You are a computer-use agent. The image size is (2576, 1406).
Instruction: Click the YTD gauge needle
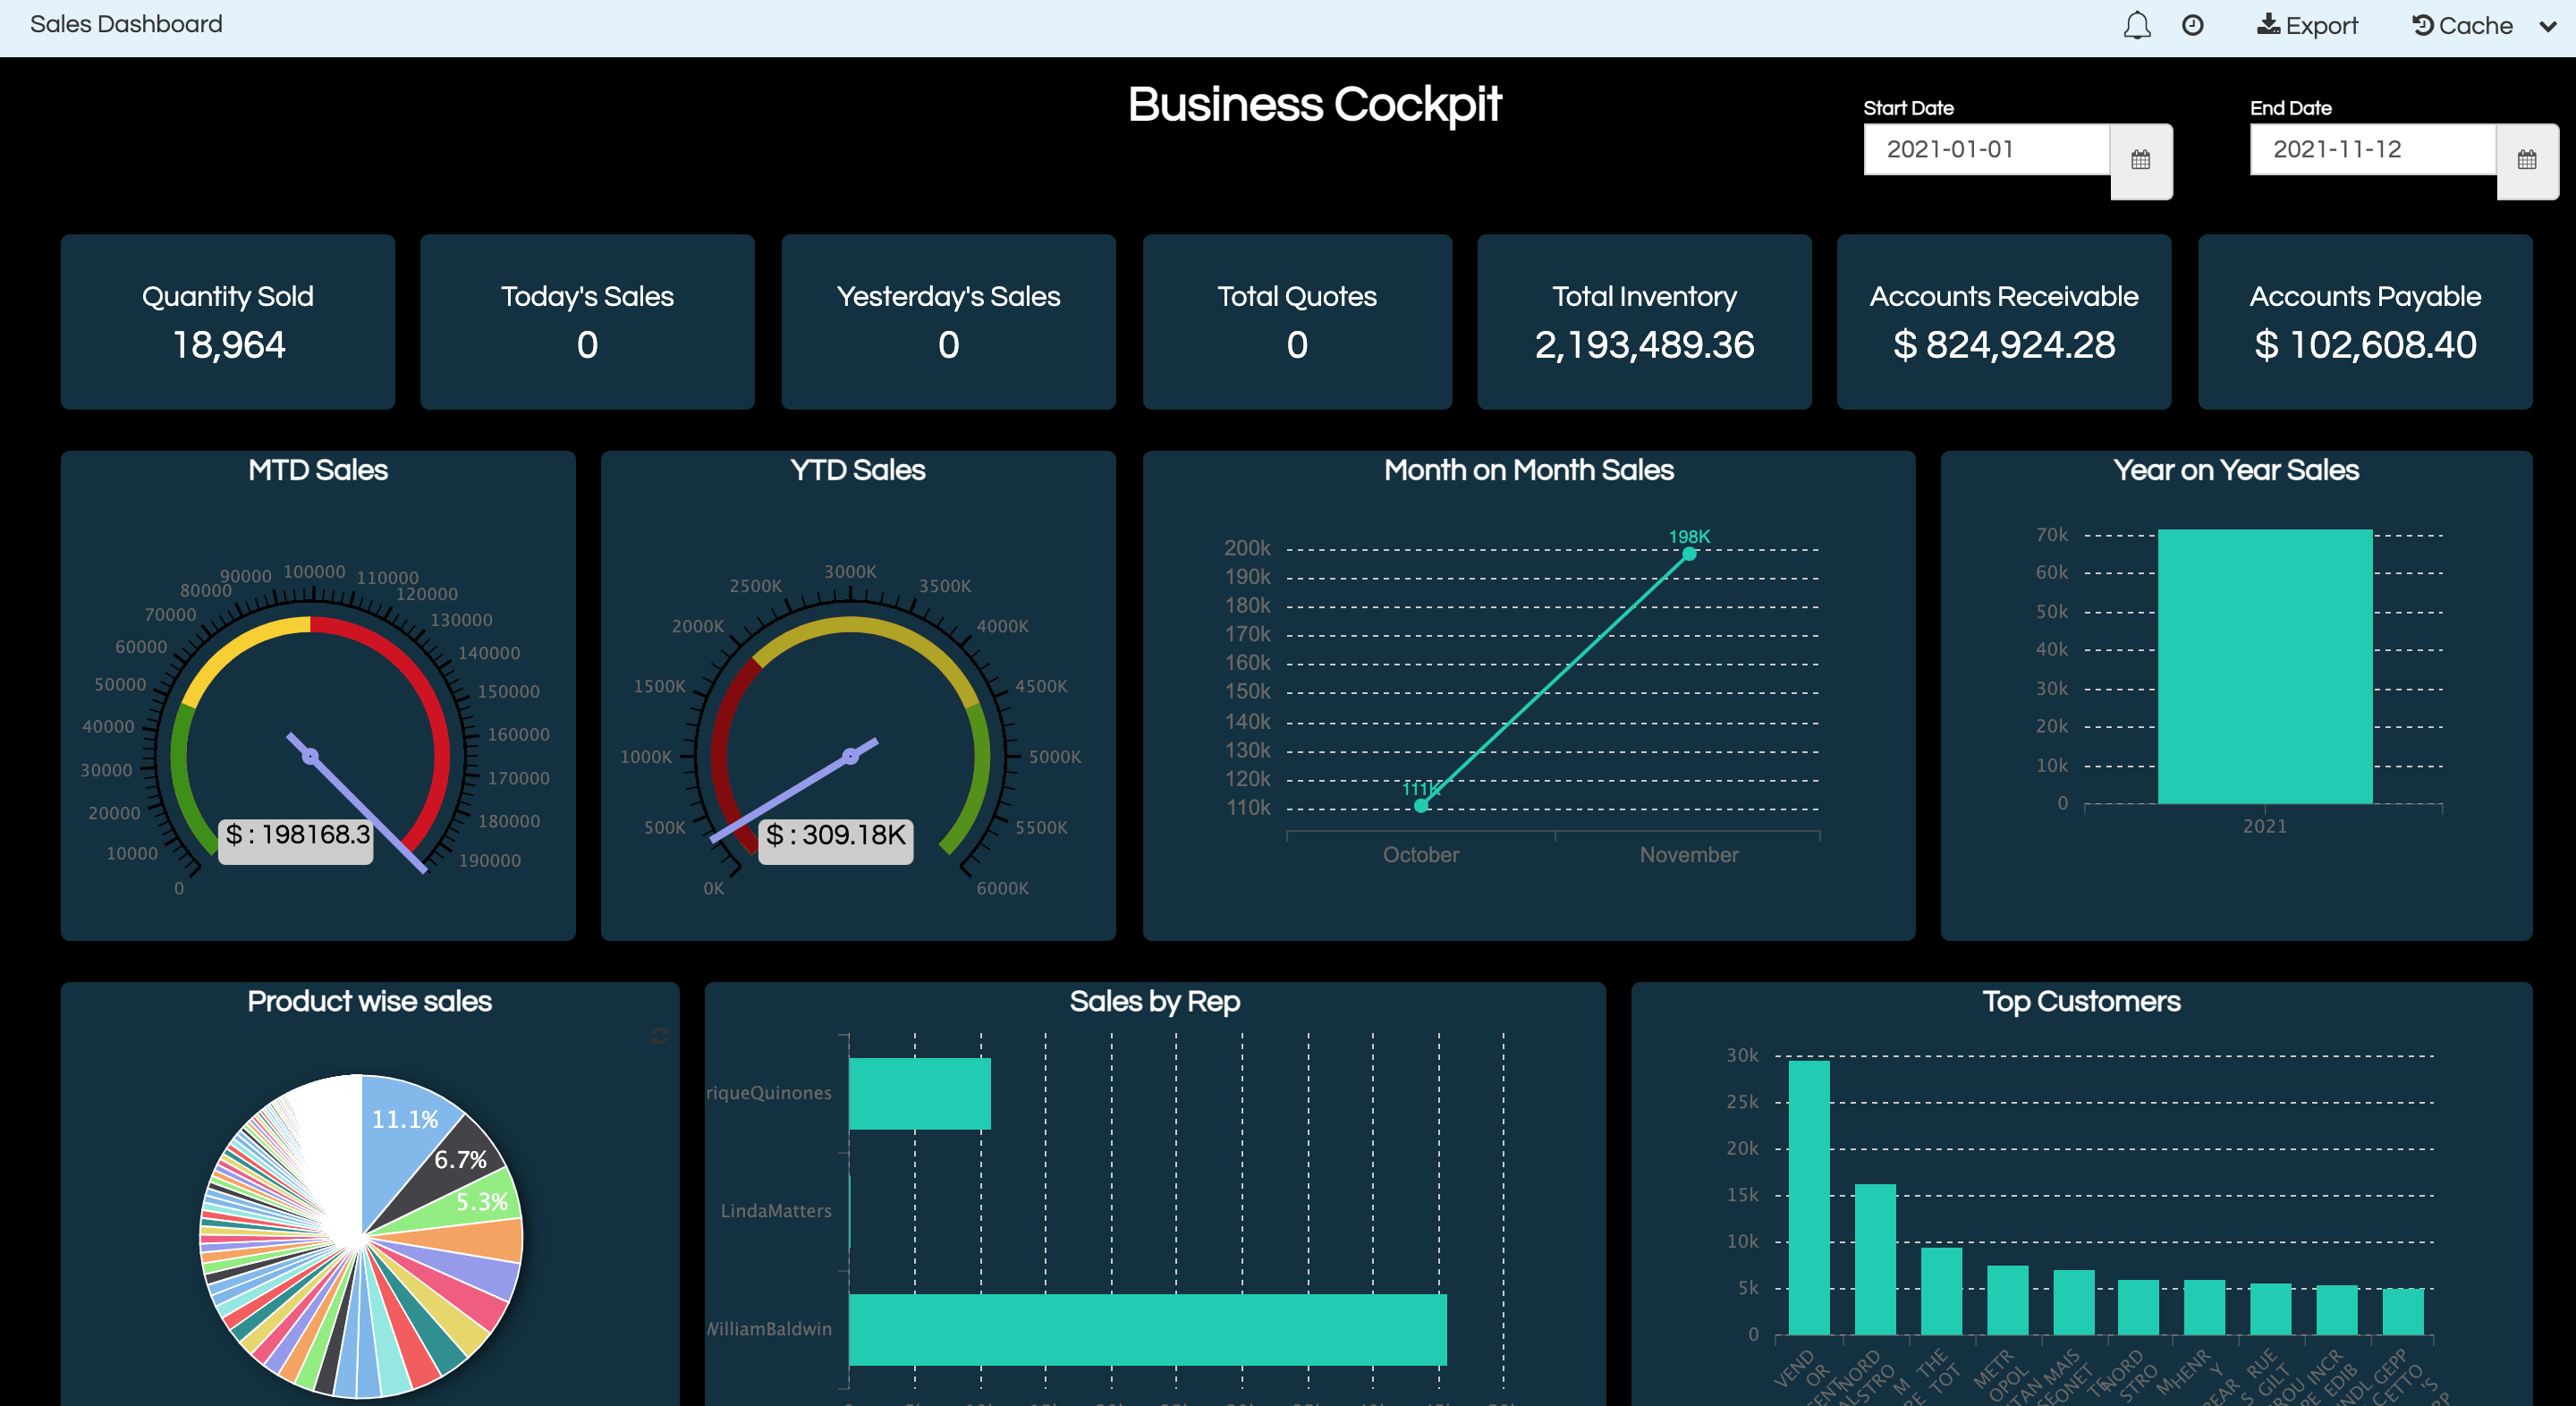click(x=794, y=790)
